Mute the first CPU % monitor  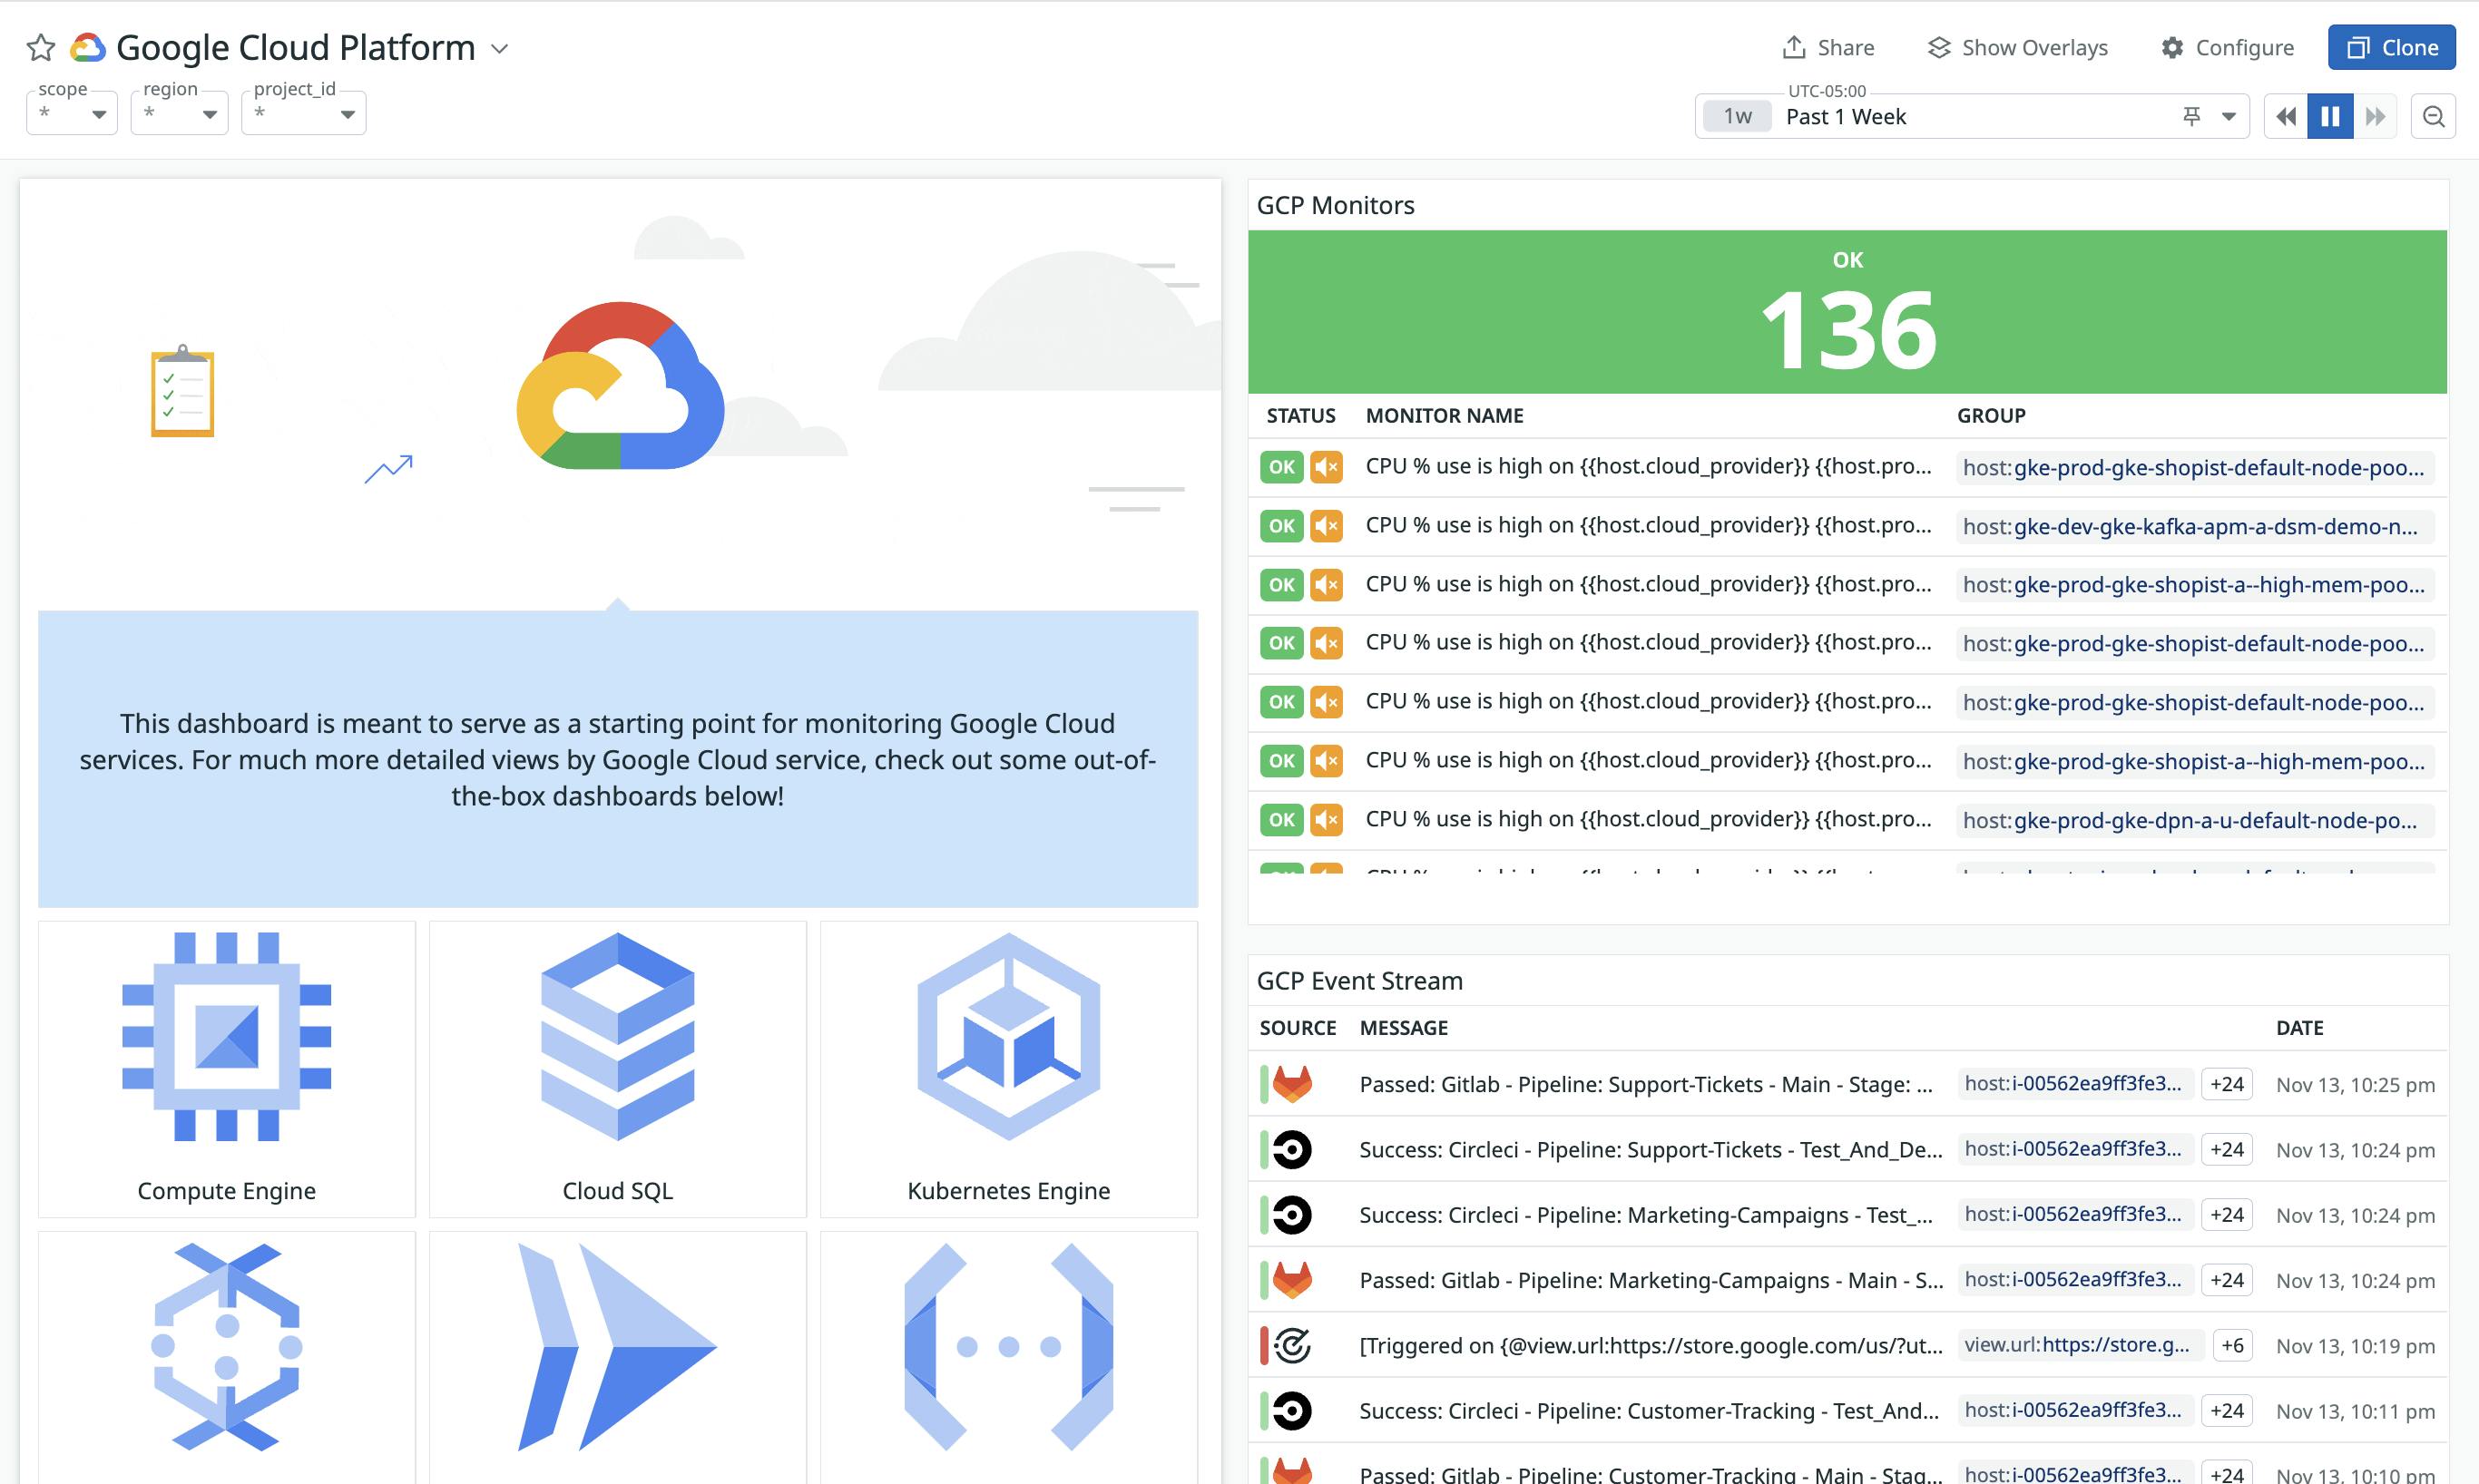(1327, 466)
